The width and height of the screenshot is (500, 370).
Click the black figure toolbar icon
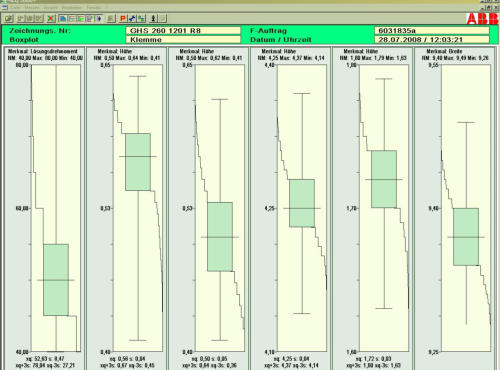(x=153, y=18)
